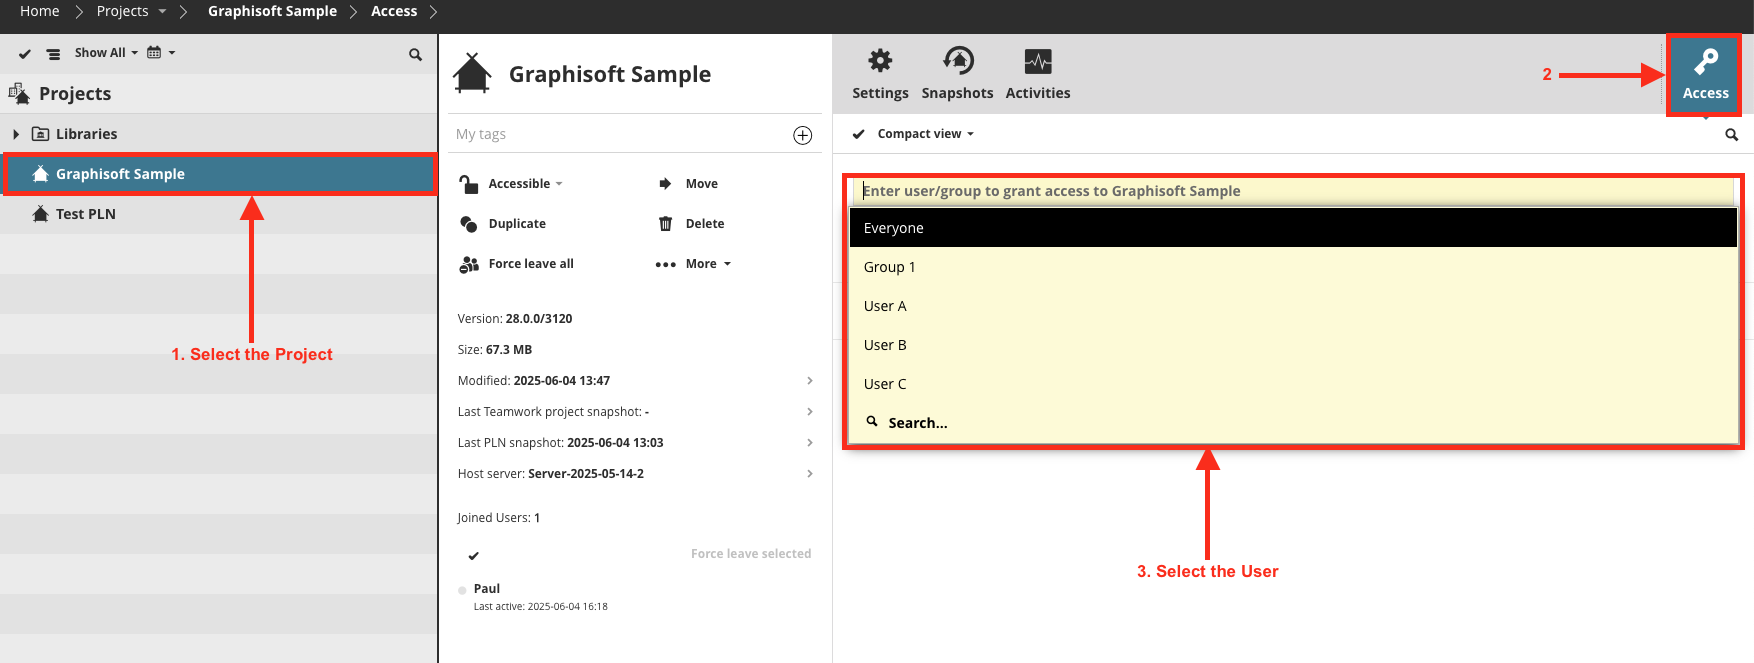Viewport: 1754px width, 663px height.
Task: Open the calendar filter dropdown
Action: click(161, 53)
